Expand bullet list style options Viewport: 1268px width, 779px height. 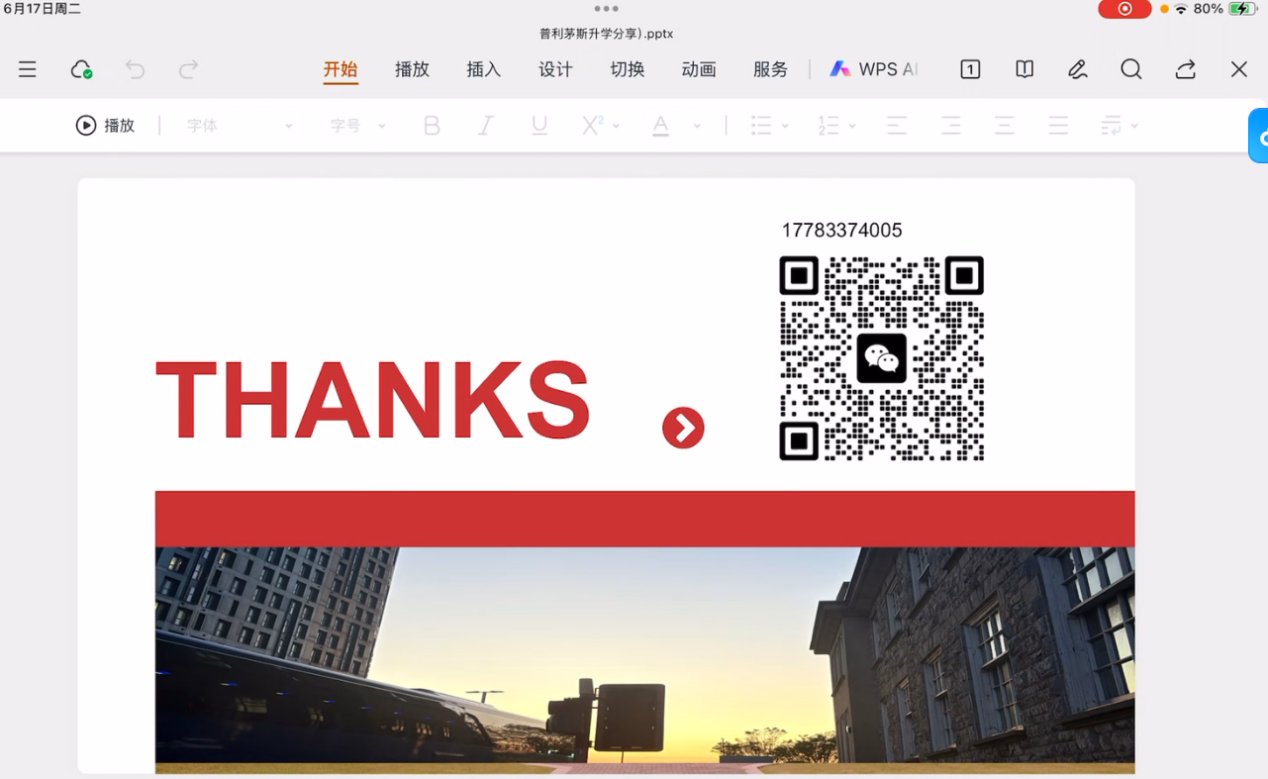pos(785,126)
